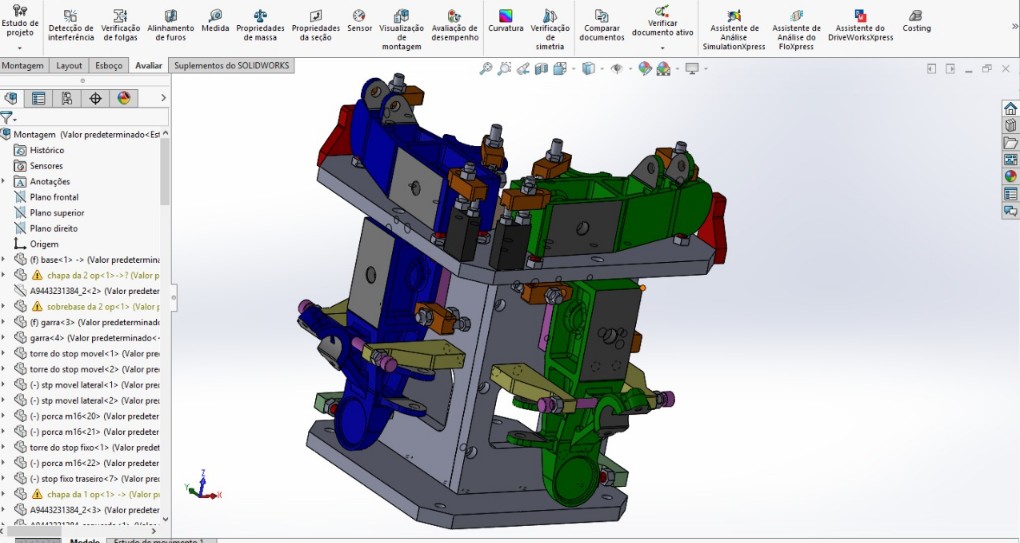
Task: Click Zoom to Fit magnifier icon
Action: pos(486,69)
